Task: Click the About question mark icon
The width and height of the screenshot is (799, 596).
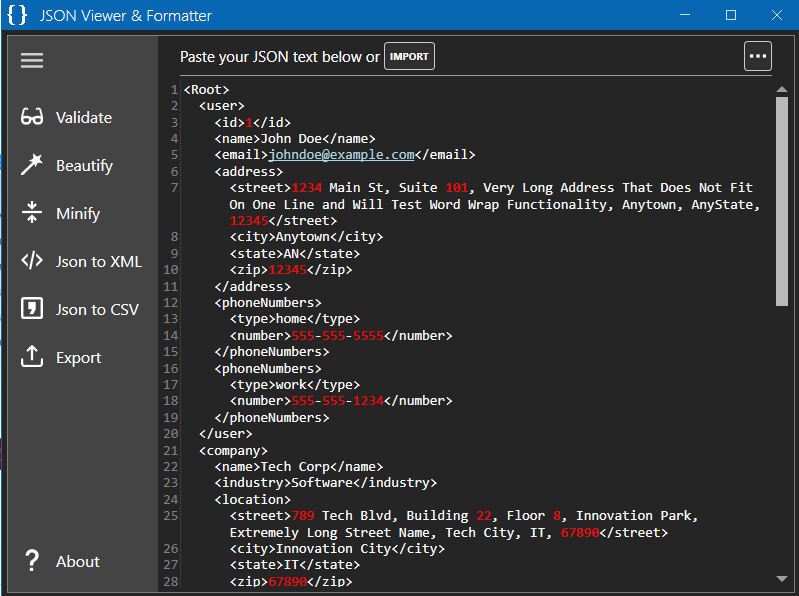Action: tap(32, 561)
